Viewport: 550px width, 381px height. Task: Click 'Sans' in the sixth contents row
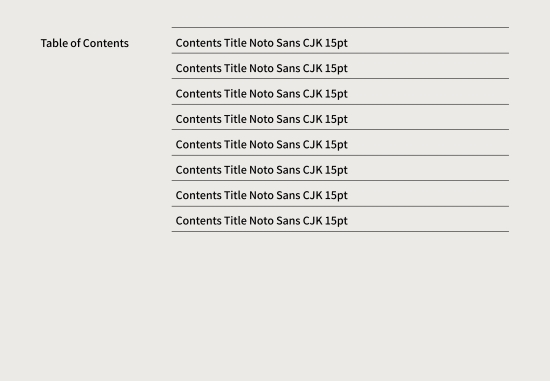(288, 170)
